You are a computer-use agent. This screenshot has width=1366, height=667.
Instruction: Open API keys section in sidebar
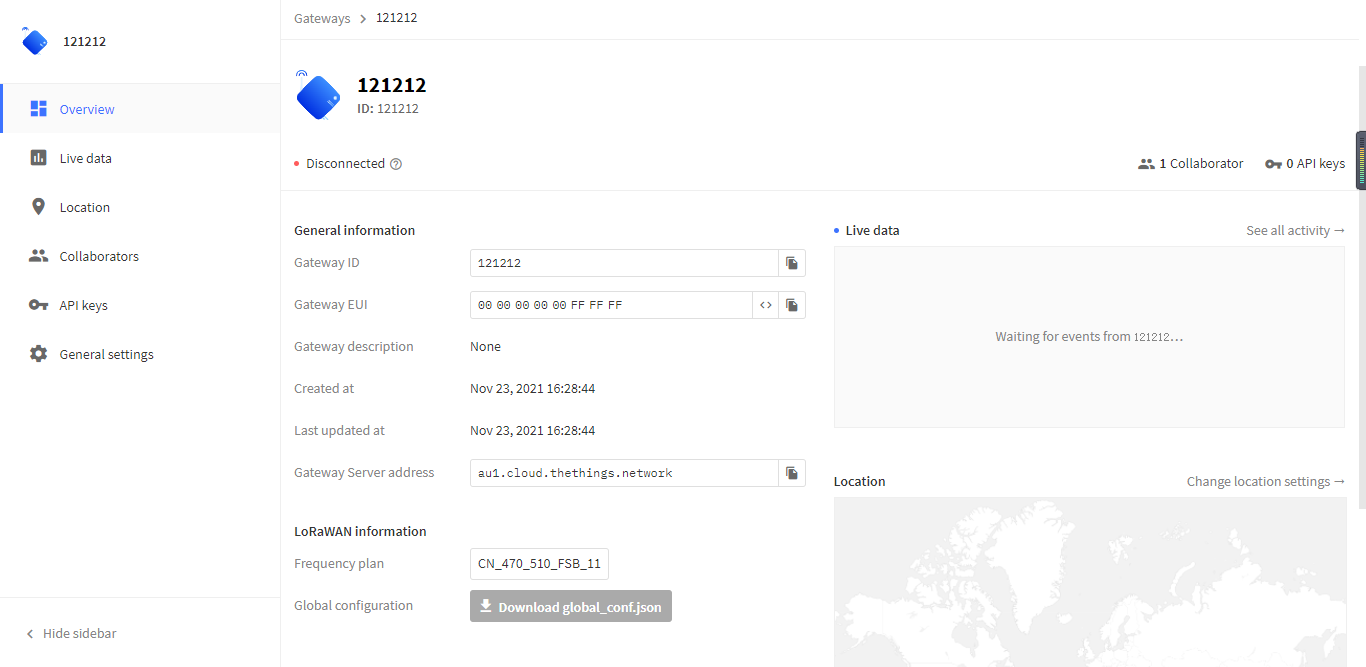pyautogui.click(x=83, y=305)
